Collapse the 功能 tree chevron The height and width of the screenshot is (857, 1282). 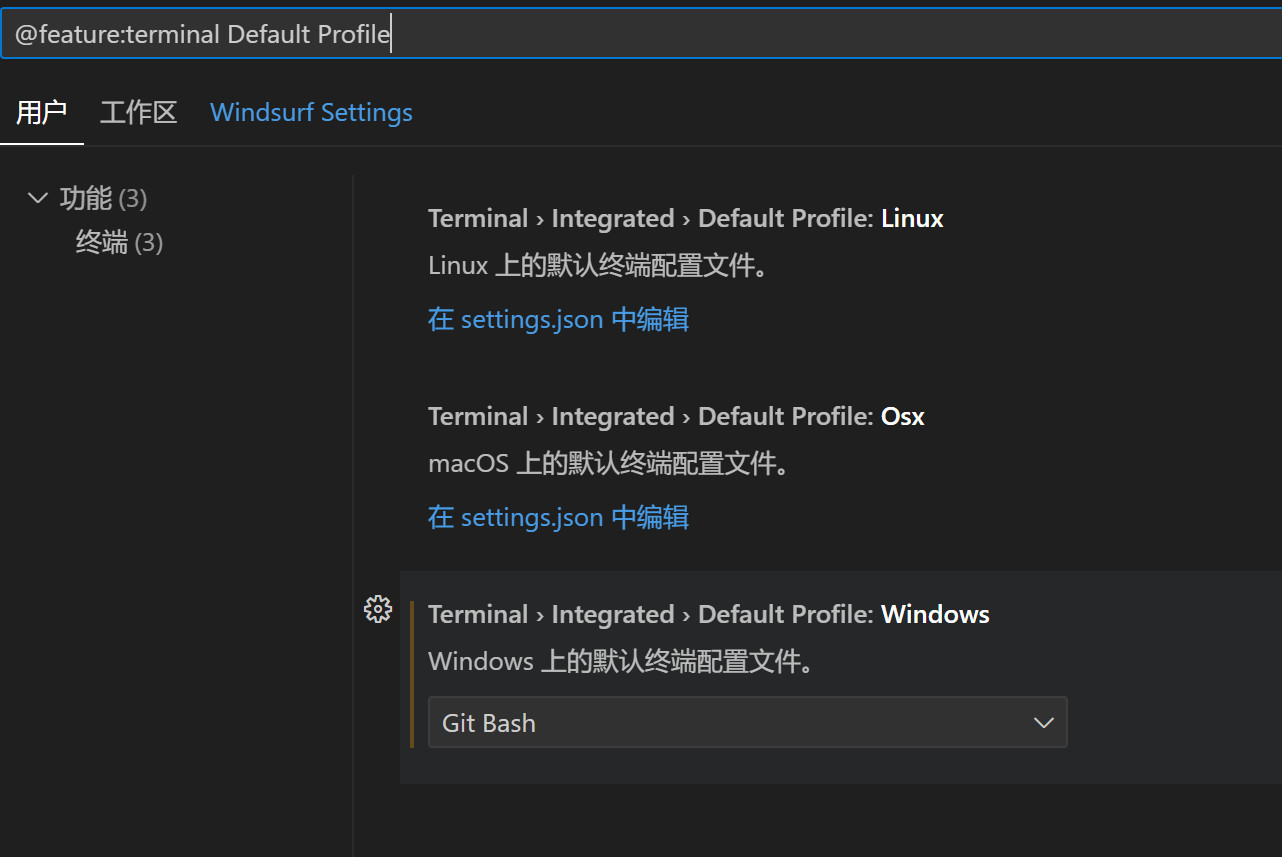38,198
